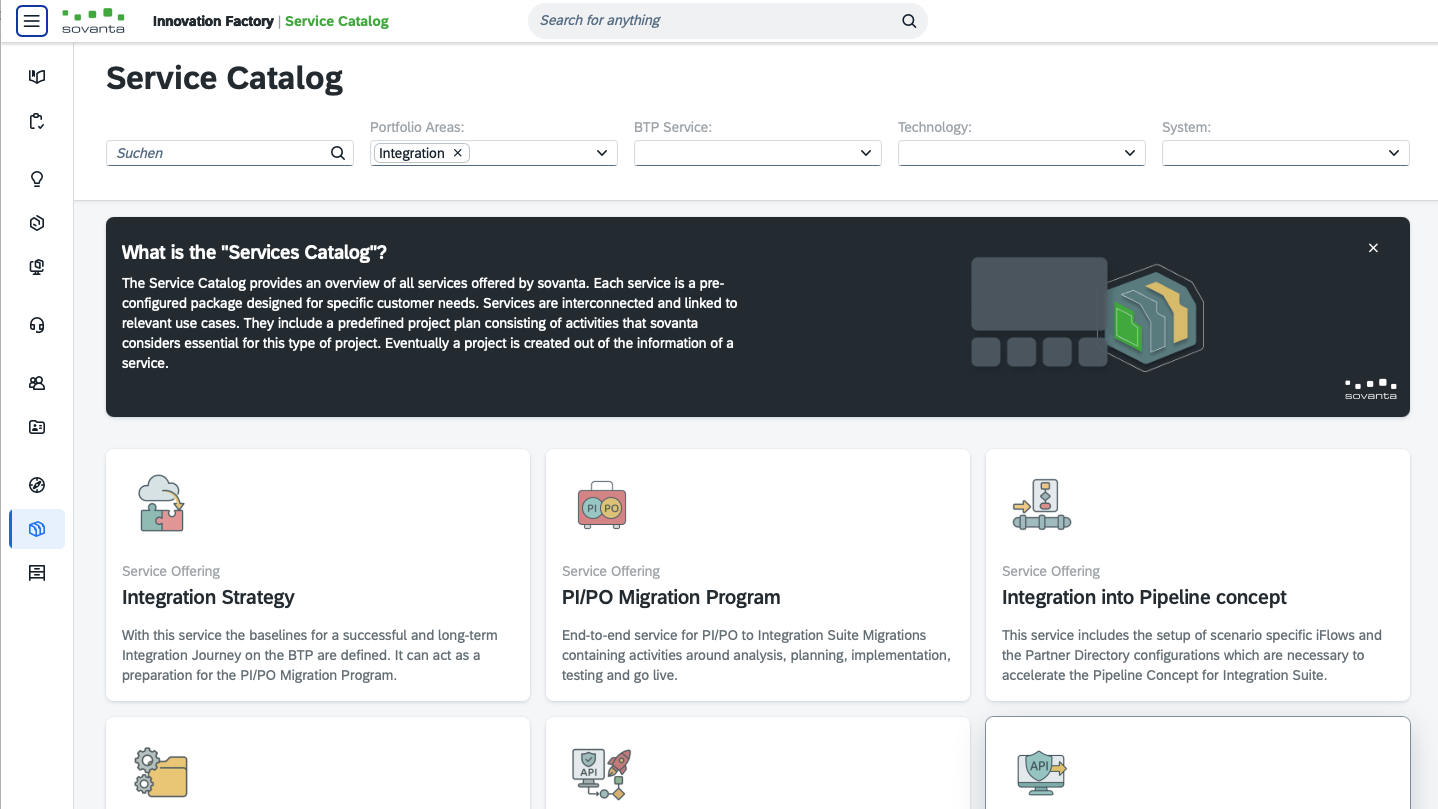
Task: Open the Integration Strategy service card
Action: pyautogui.click(x=318, y=575)
